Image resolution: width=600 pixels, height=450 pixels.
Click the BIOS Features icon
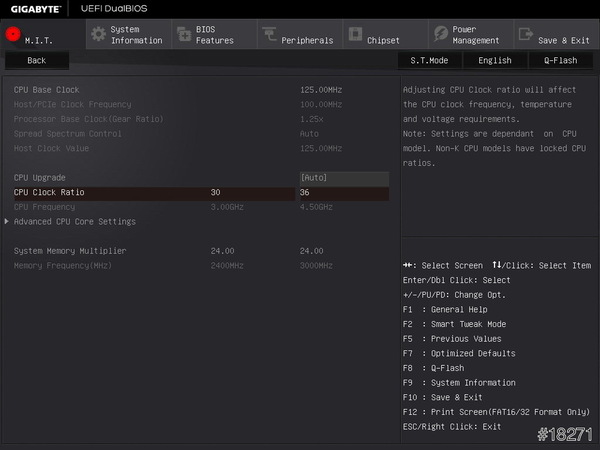coord(183,35)
